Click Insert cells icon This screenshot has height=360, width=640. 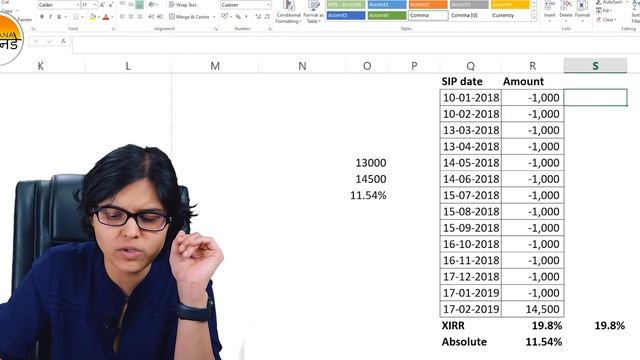549,10
